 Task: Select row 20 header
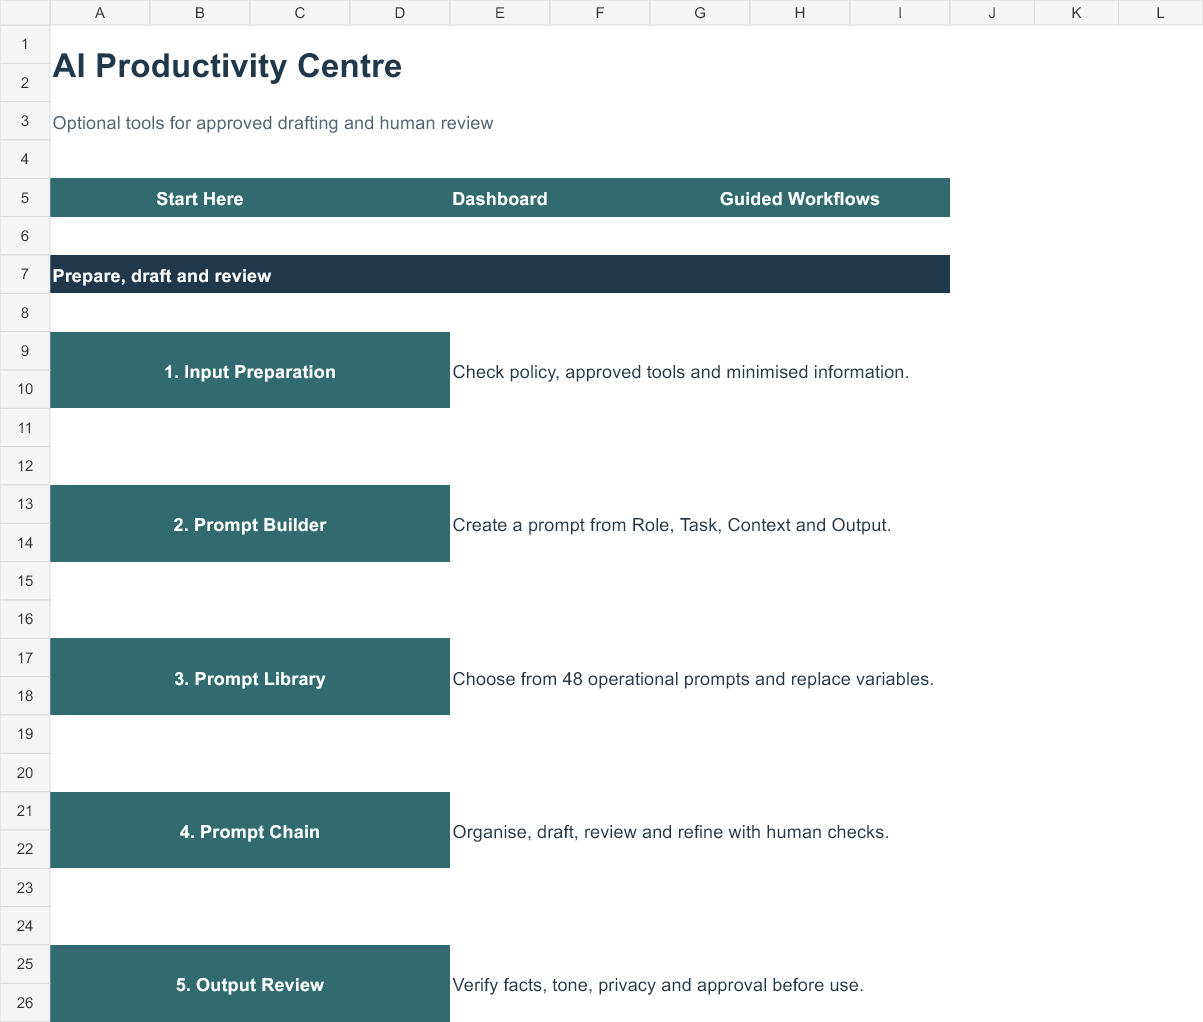point(25,773)
